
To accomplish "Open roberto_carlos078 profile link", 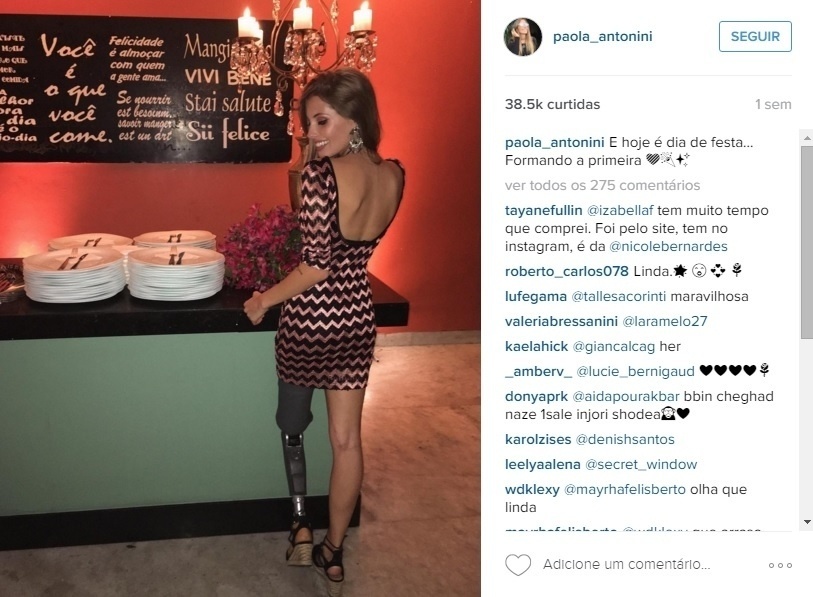I will (567, 271).
